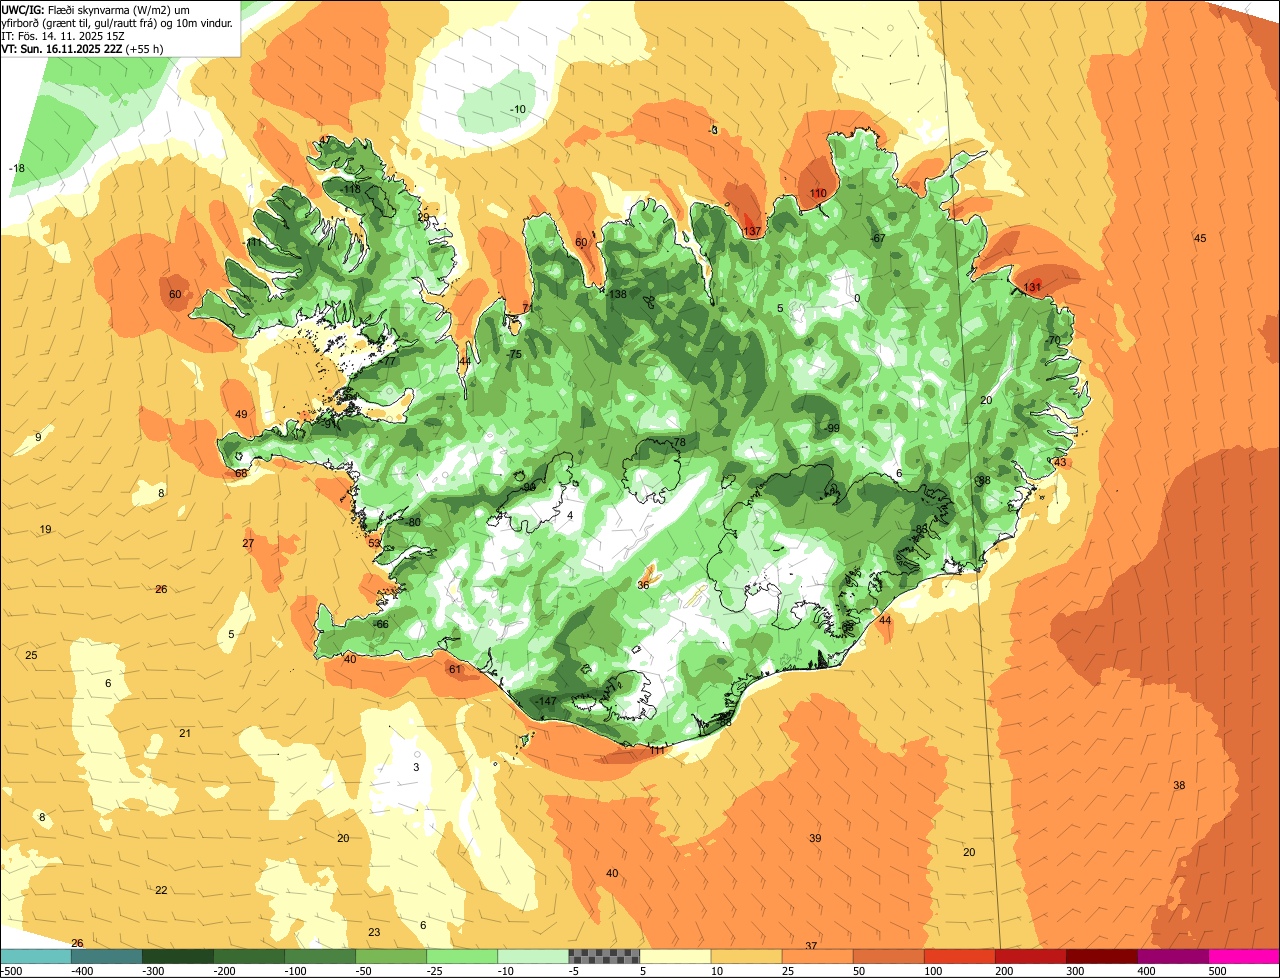This screenshot has width=1280, height=978.
Task: Click the legend swatch between -300 and -200
Action: 178,956
